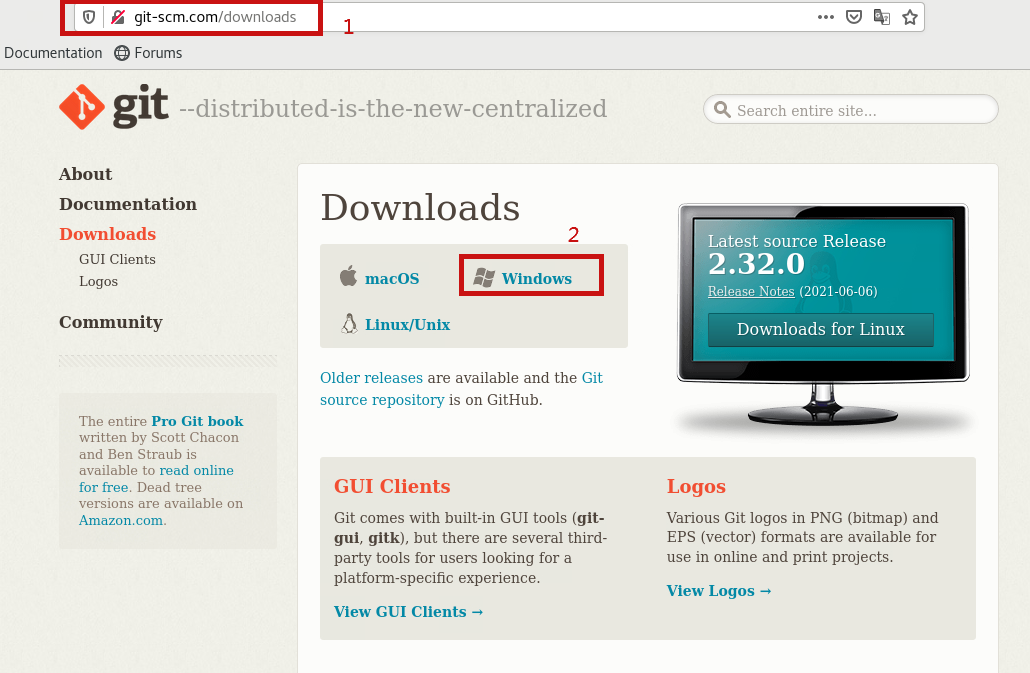Go to Community in sidebar

tap(111, 322)
